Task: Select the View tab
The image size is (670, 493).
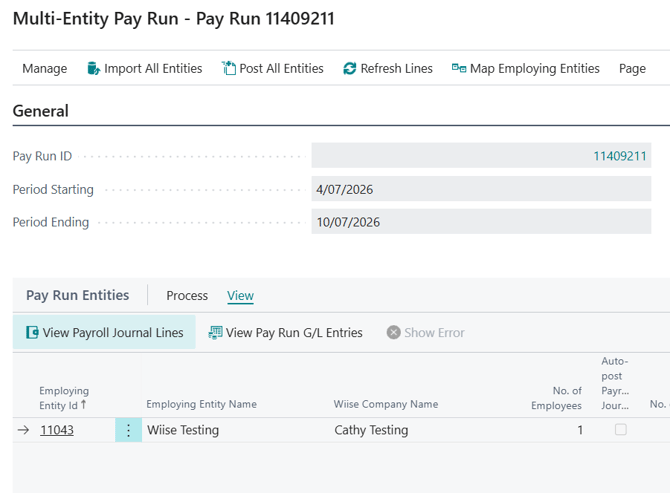Action: coord(240,295)
